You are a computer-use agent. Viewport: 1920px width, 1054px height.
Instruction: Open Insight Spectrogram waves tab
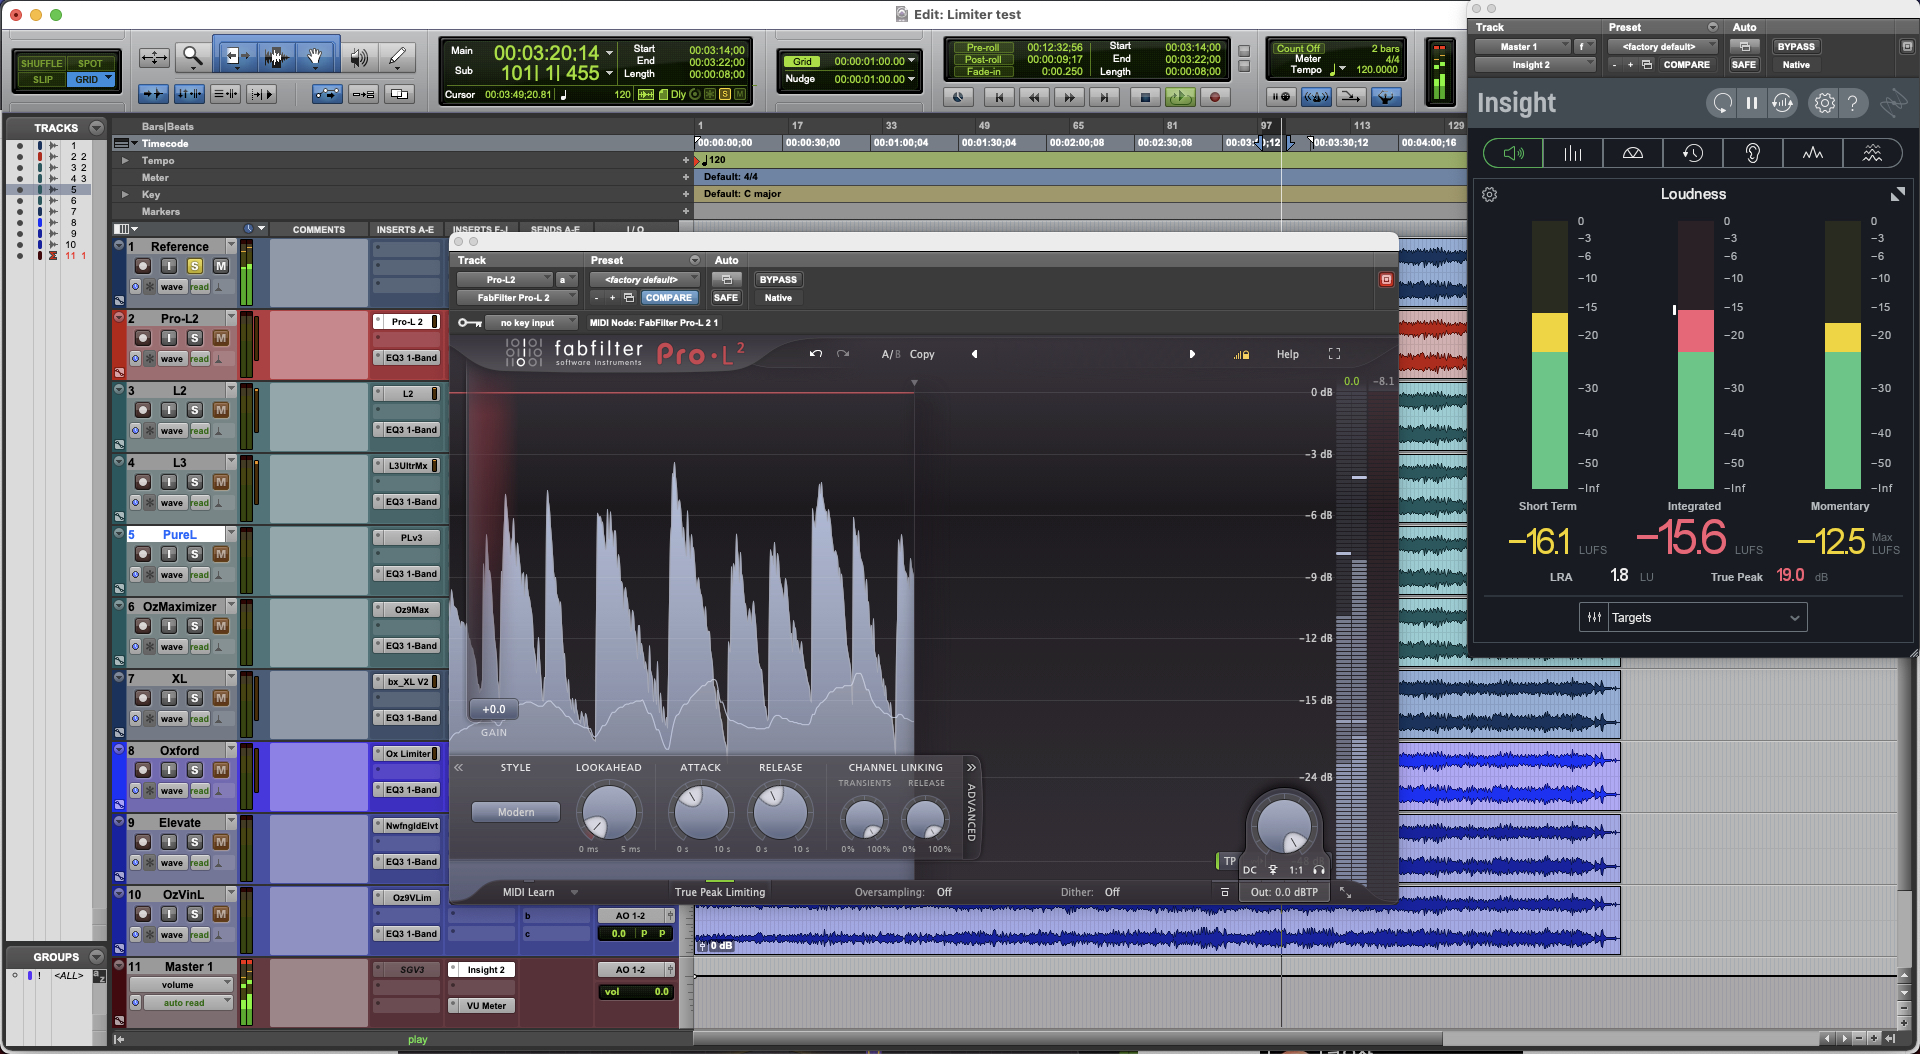coord(1872,153)
